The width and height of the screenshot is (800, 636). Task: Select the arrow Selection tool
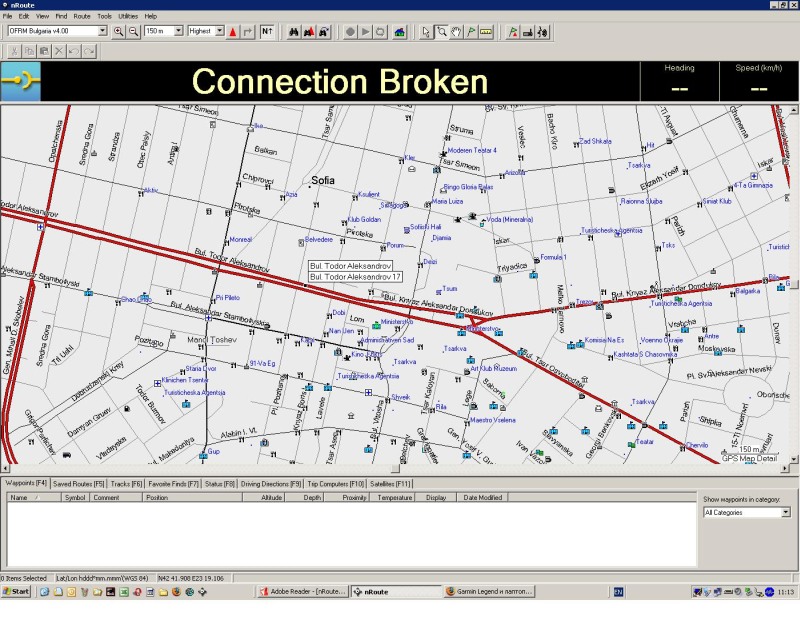427,32
